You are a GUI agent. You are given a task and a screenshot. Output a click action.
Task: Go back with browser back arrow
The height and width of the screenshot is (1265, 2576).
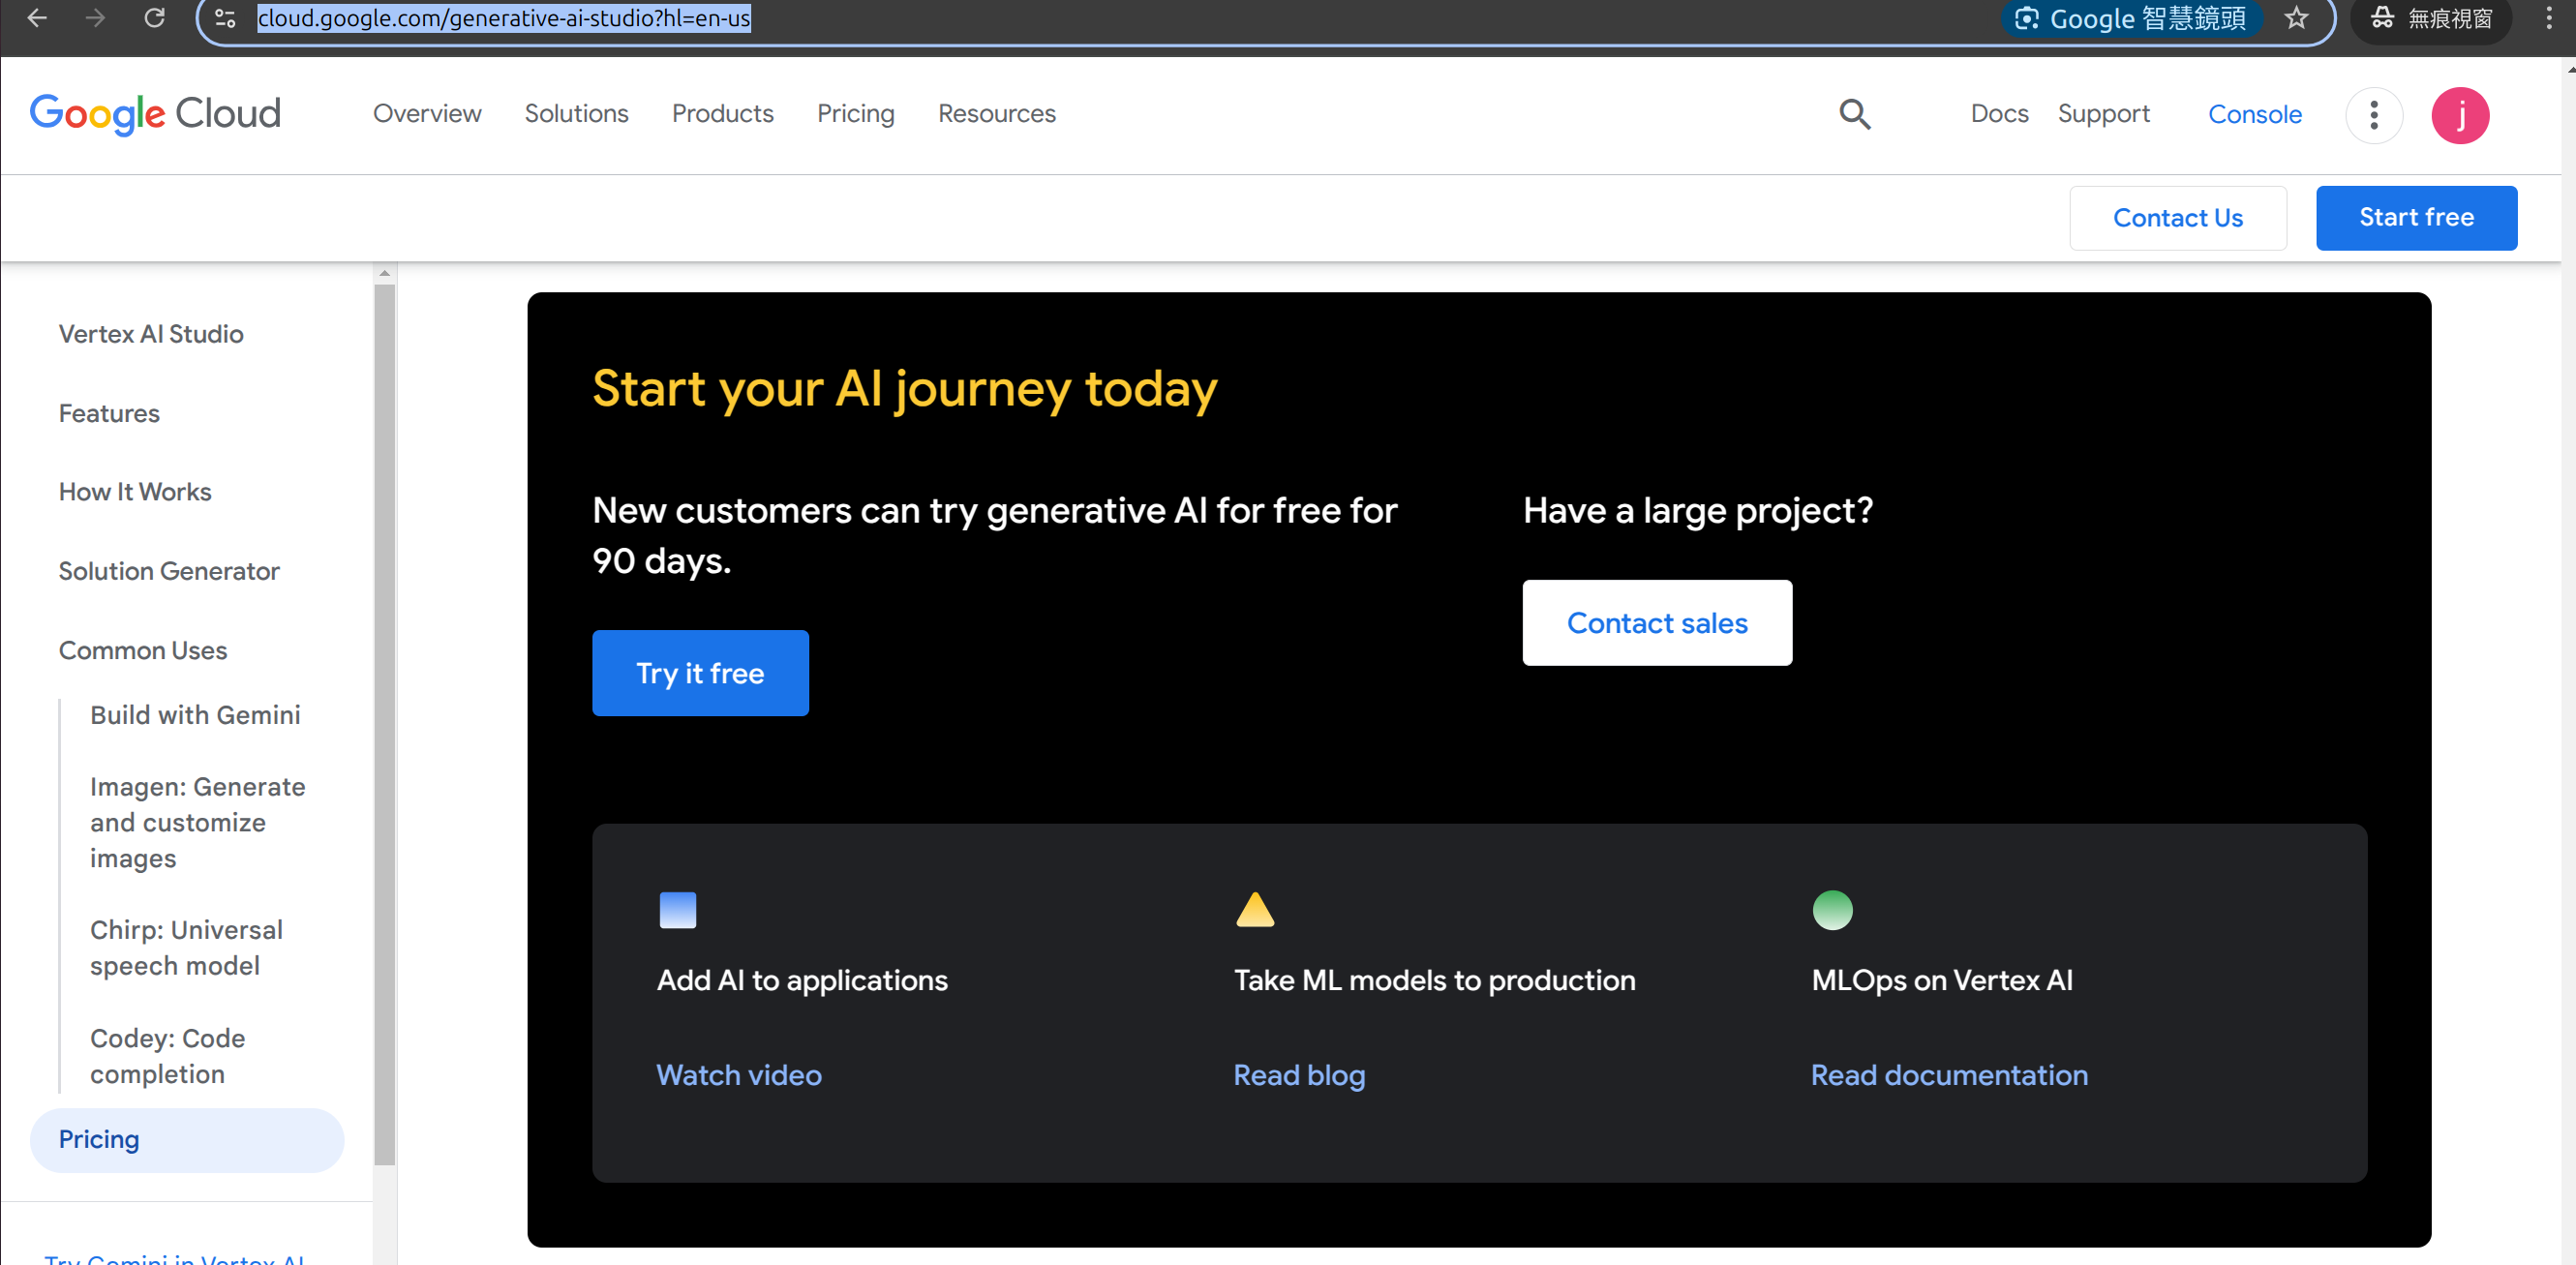click(x=37, y=18)
